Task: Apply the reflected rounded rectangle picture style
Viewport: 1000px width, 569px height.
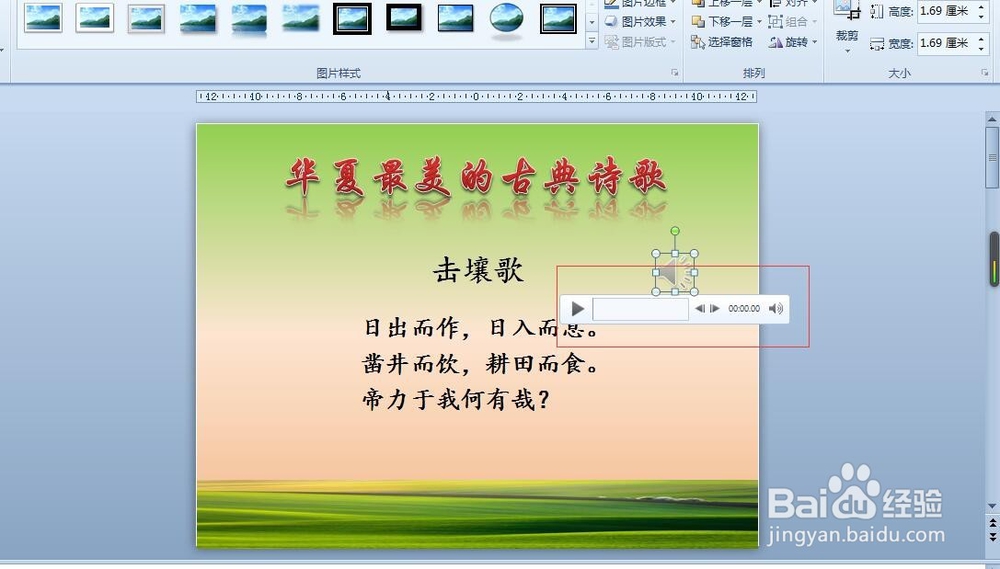Action: click(249, 18)
